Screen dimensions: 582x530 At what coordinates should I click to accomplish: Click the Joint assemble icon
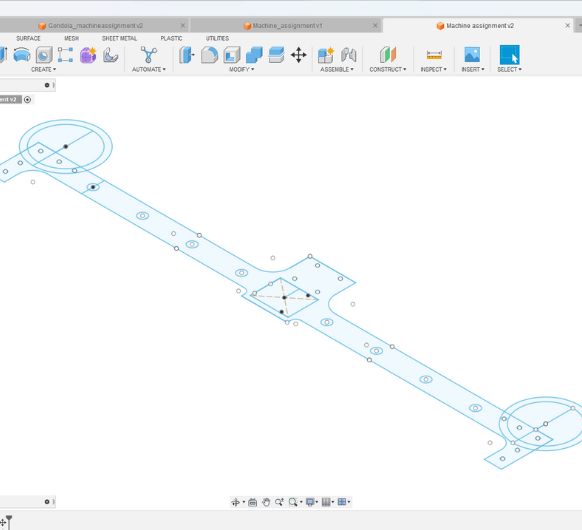[348, 55]
